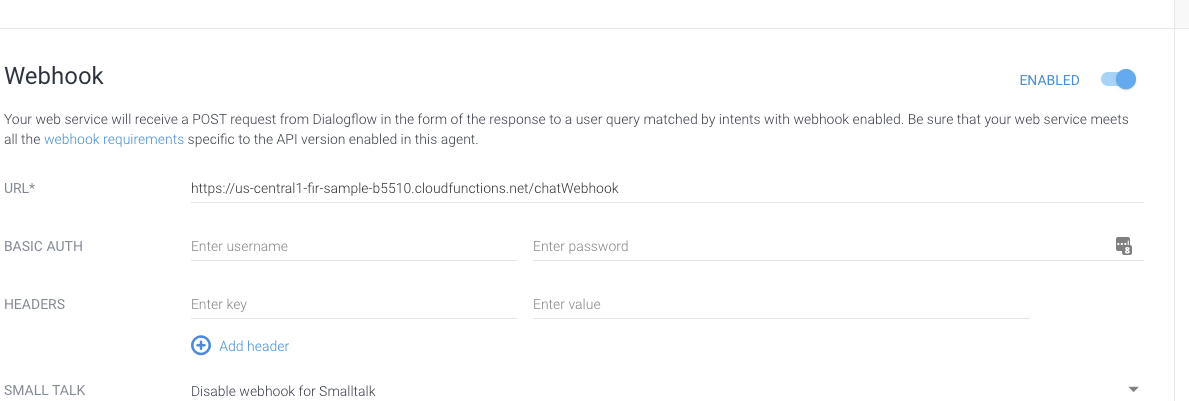Click the plus circle Add header icon
The image size is (1189, 401).
coord(201,346)
